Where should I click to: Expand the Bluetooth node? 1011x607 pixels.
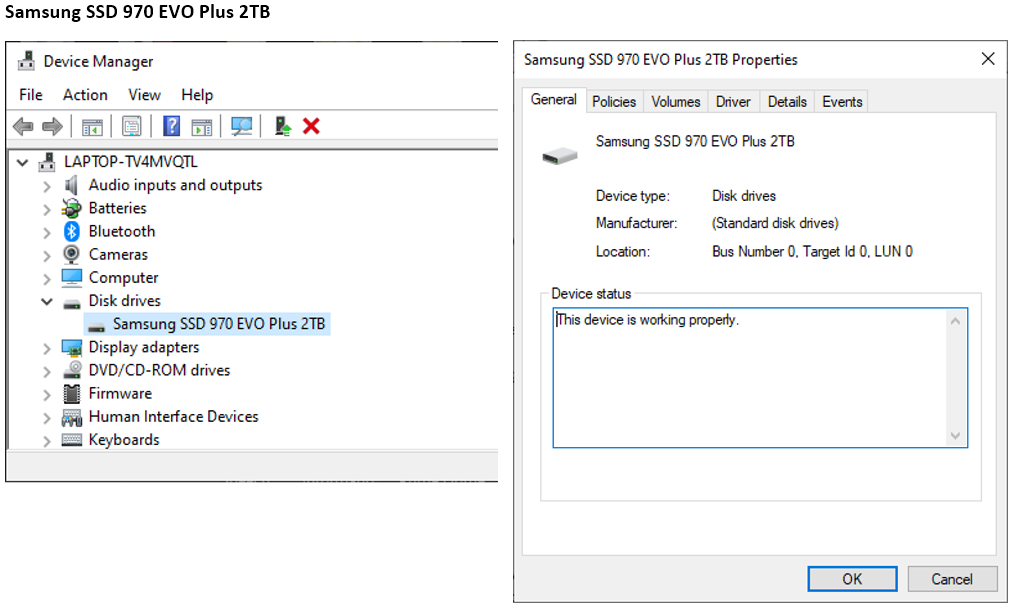click(46, 233)
